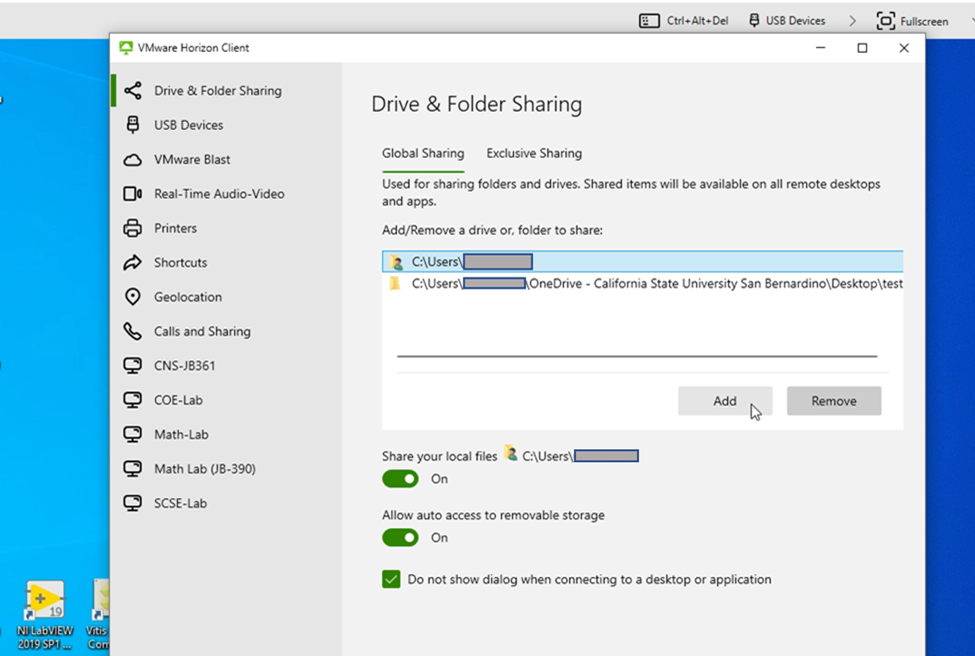The image size is (975, 656).
Task: Turn off Share your local files toggle
Action: [x=400, y=479]
